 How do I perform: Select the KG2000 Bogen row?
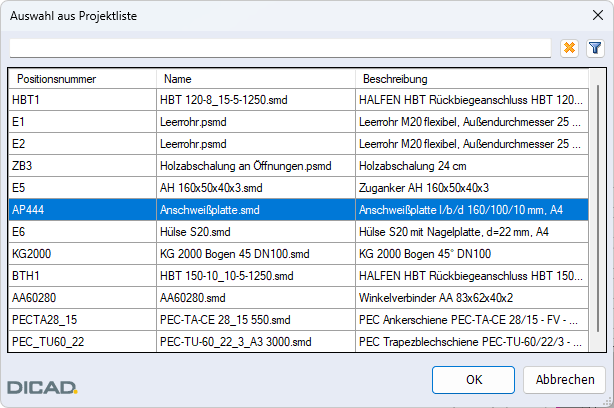point(298,254)
